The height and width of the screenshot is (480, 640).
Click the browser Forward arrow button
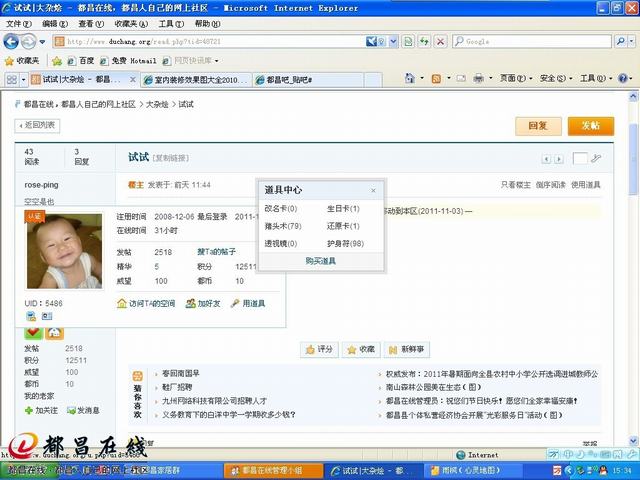[29, 41]
